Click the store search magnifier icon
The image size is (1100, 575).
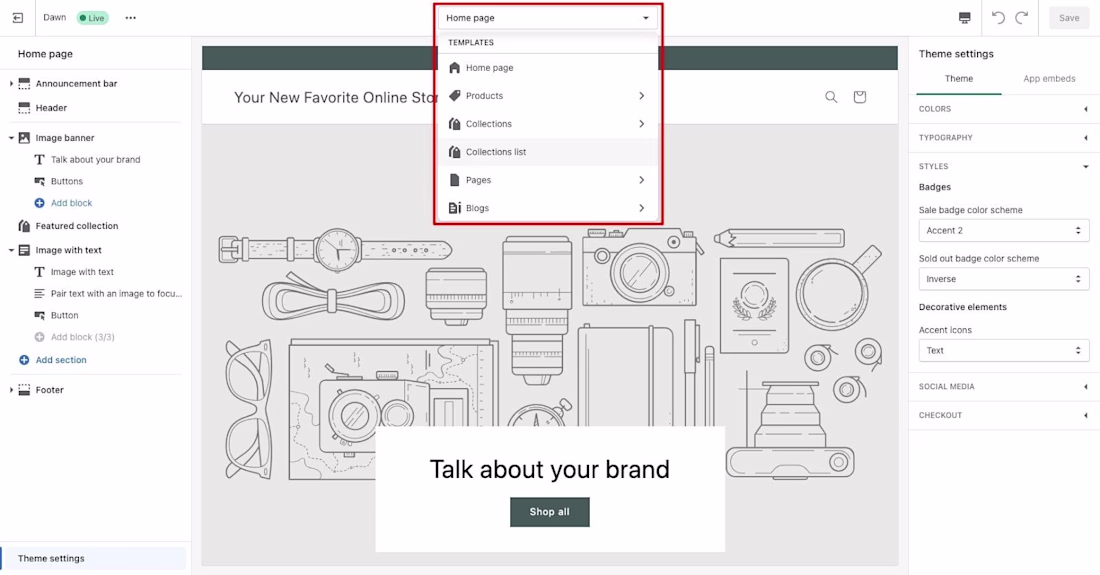point(831,97)
